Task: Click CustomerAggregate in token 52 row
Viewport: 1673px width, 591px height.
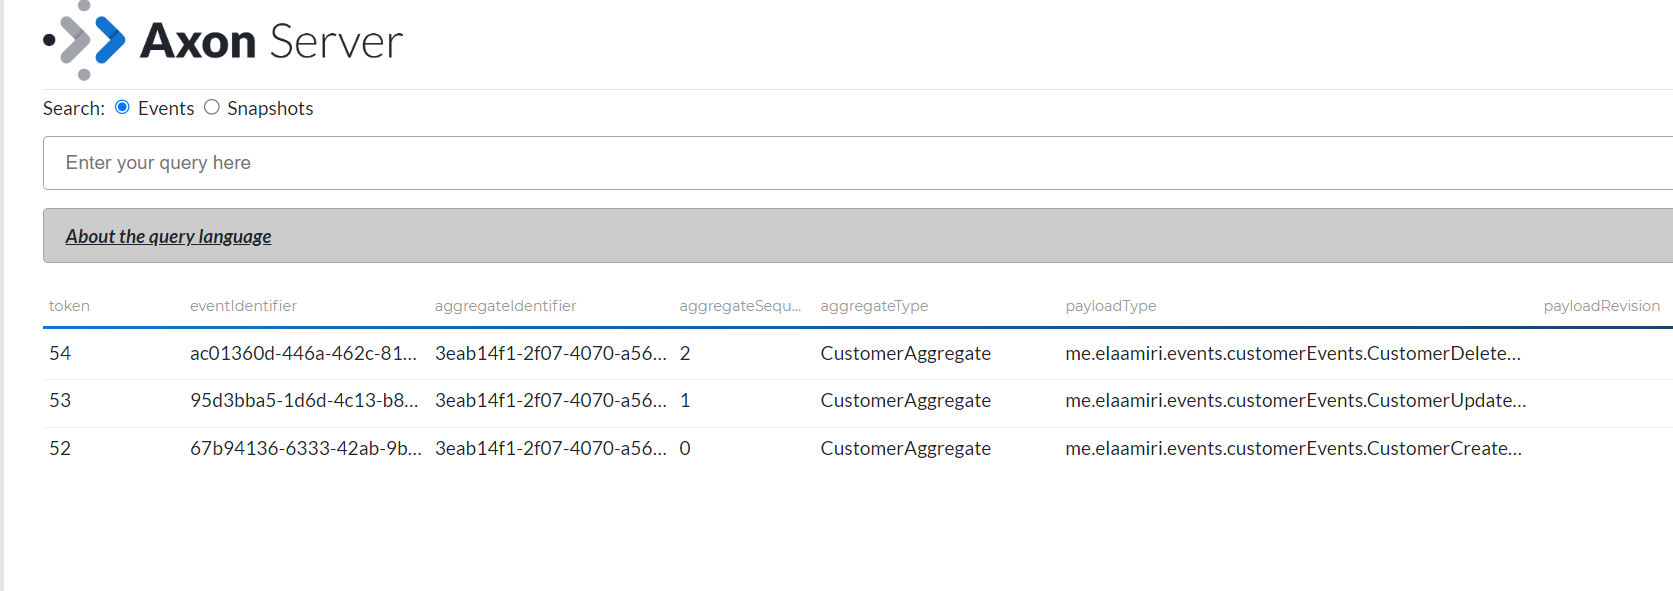Action: tap(906, 448)
